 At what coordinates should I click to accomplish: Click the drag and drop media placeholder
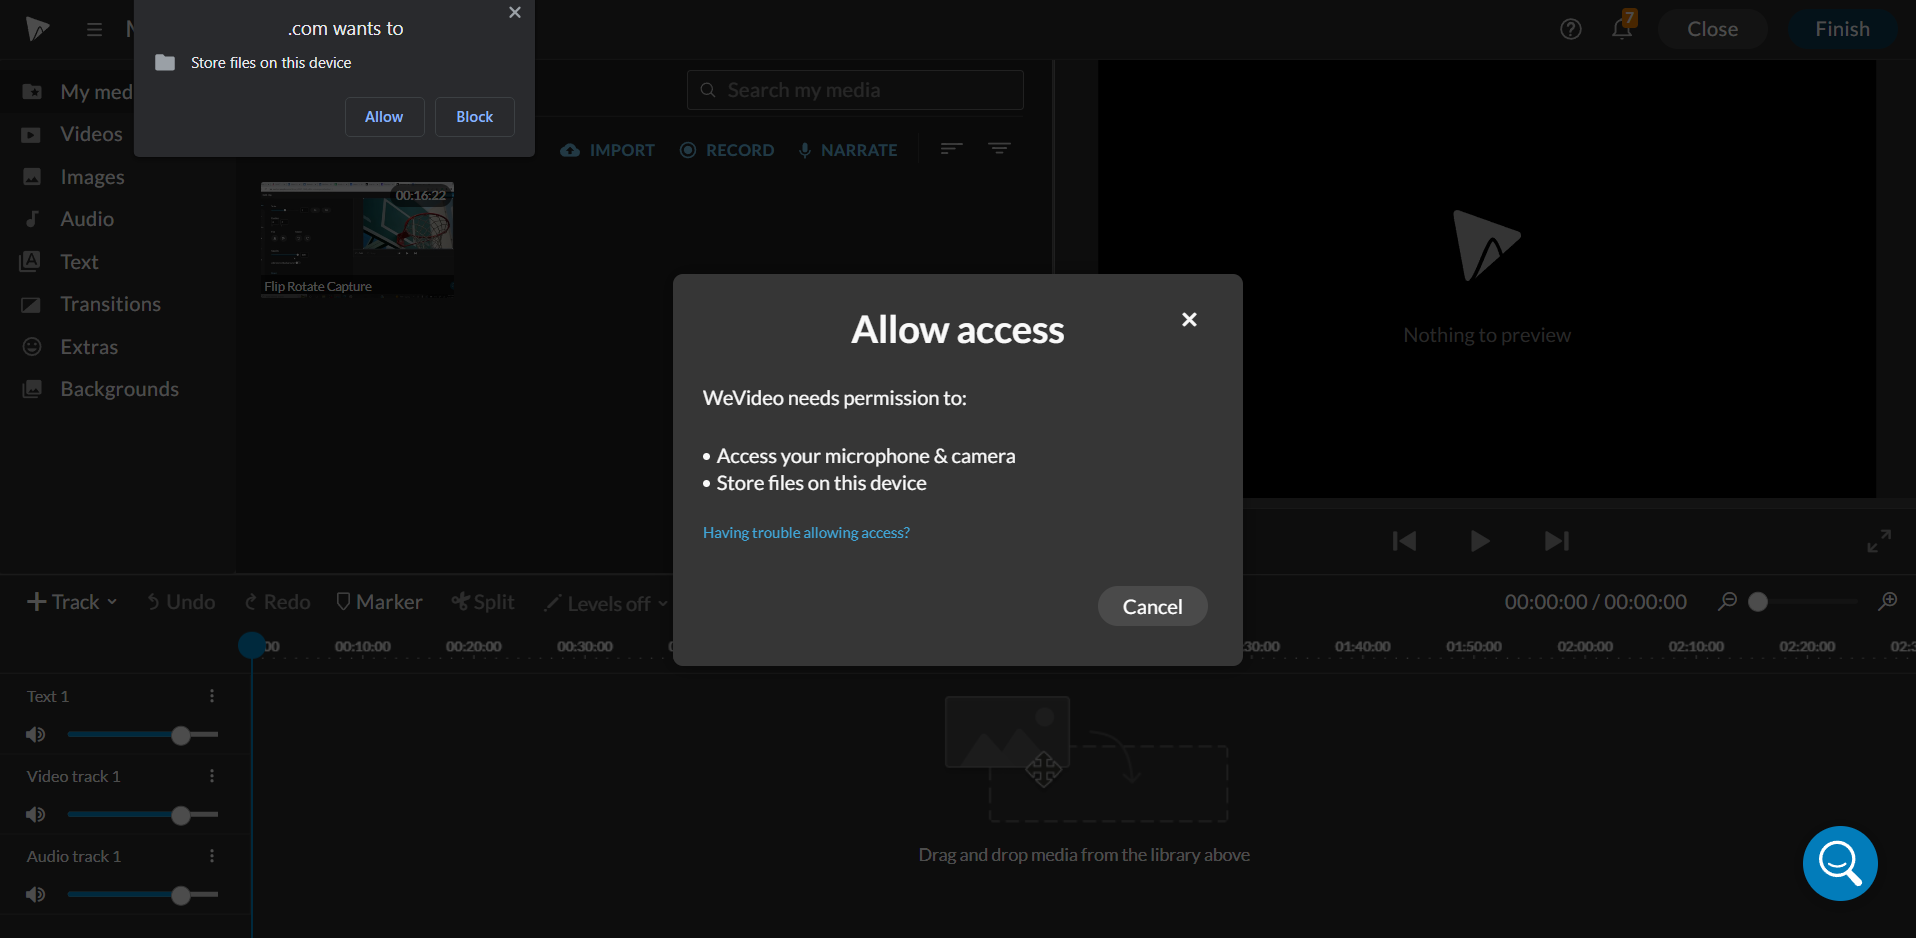[1085, 759]
